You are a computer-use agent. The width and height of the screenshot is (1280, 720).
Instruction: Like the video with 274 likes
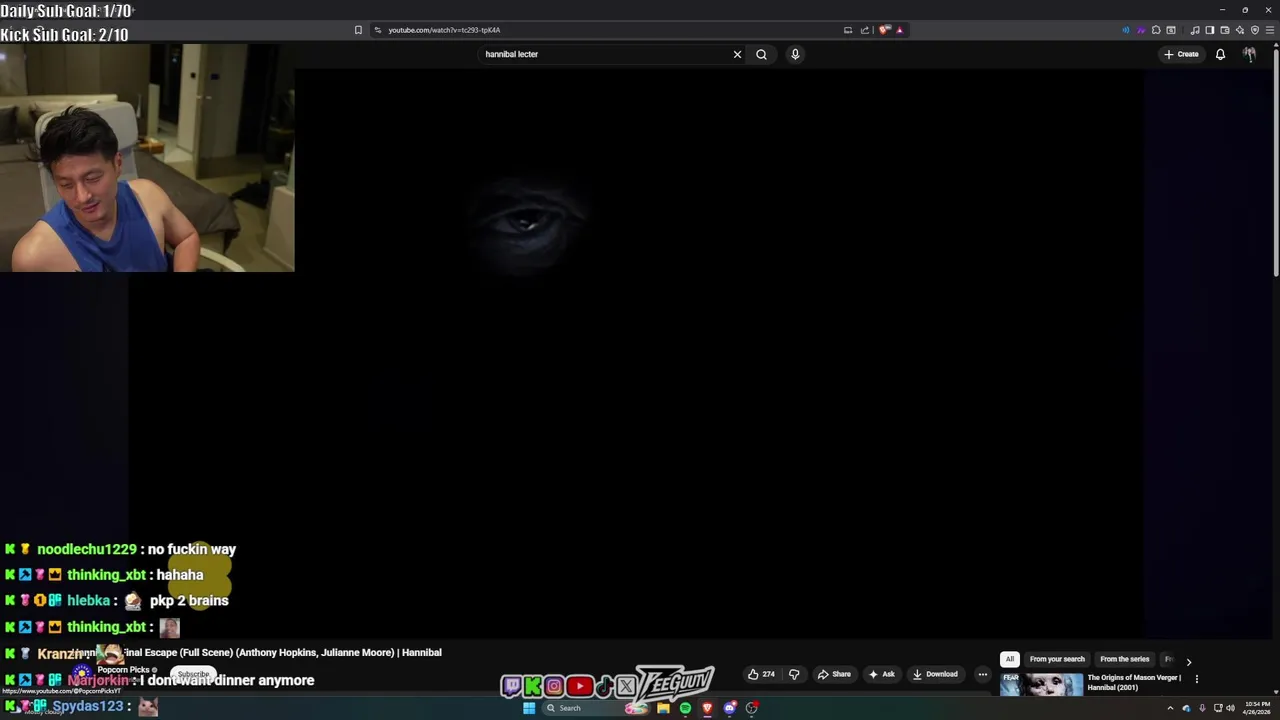[x=761, y=674]
